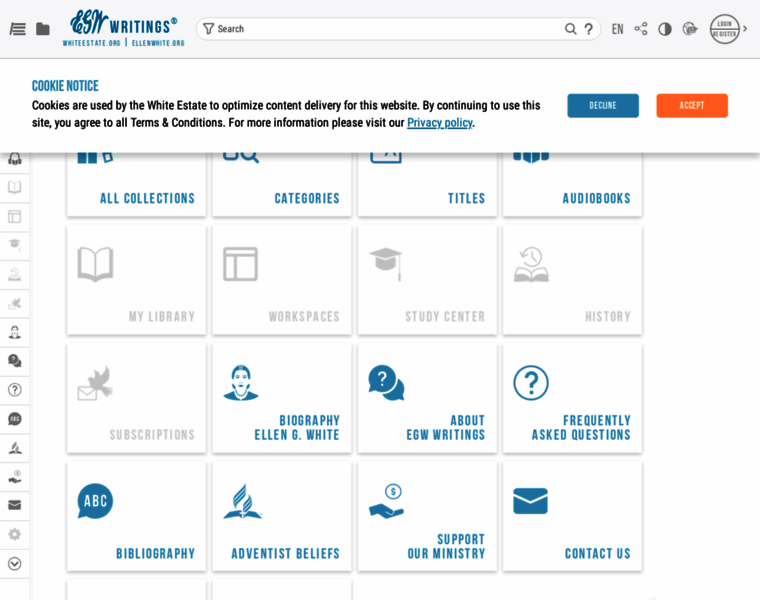Click sidebar graduation cap study icon
The width and height of the screenshot is (760, 600).
(15, 245)
